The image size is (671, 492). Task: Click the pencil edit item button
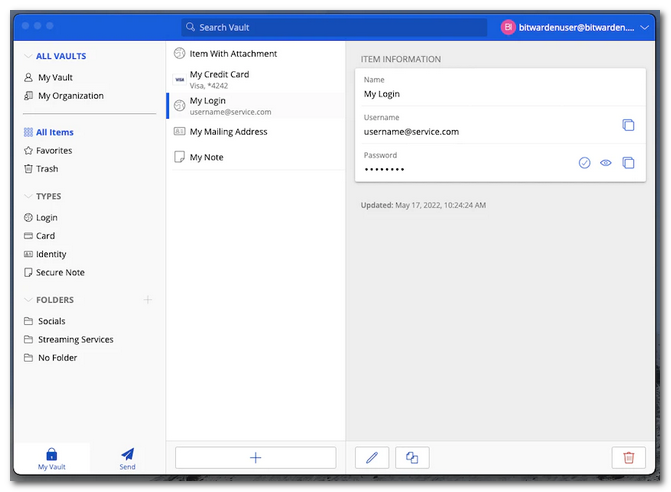click(372, 458)
